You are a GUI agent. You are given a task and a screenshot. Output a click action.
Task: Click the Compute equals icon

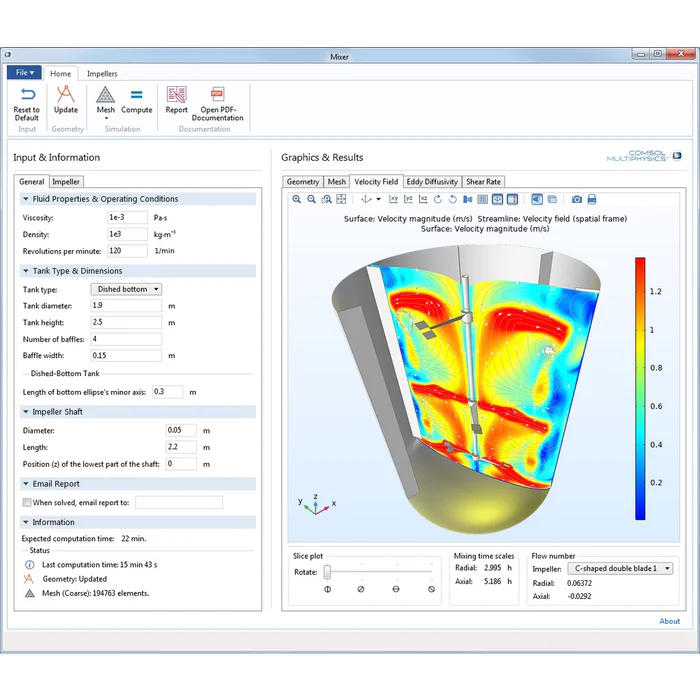tap(137, 94)
